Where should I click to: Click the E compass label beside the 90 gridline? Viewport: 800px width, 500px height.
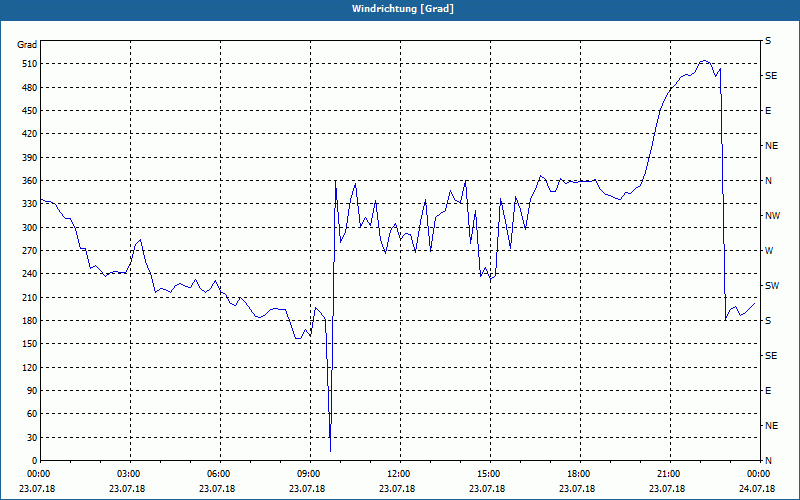pos(768,391)
